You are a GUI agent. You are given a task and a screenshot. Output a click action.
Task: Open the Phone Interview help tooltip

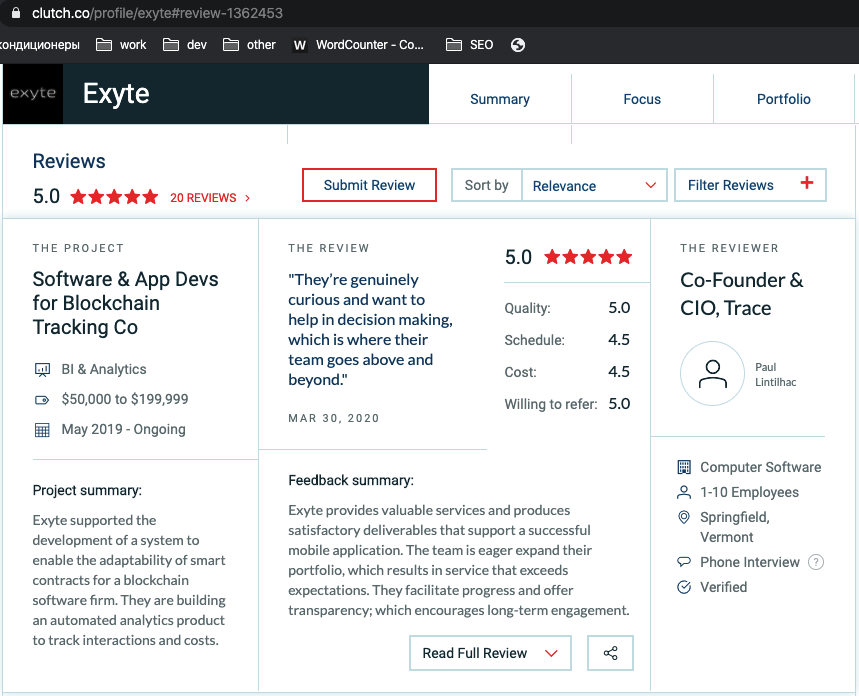(x=816, y=562)
